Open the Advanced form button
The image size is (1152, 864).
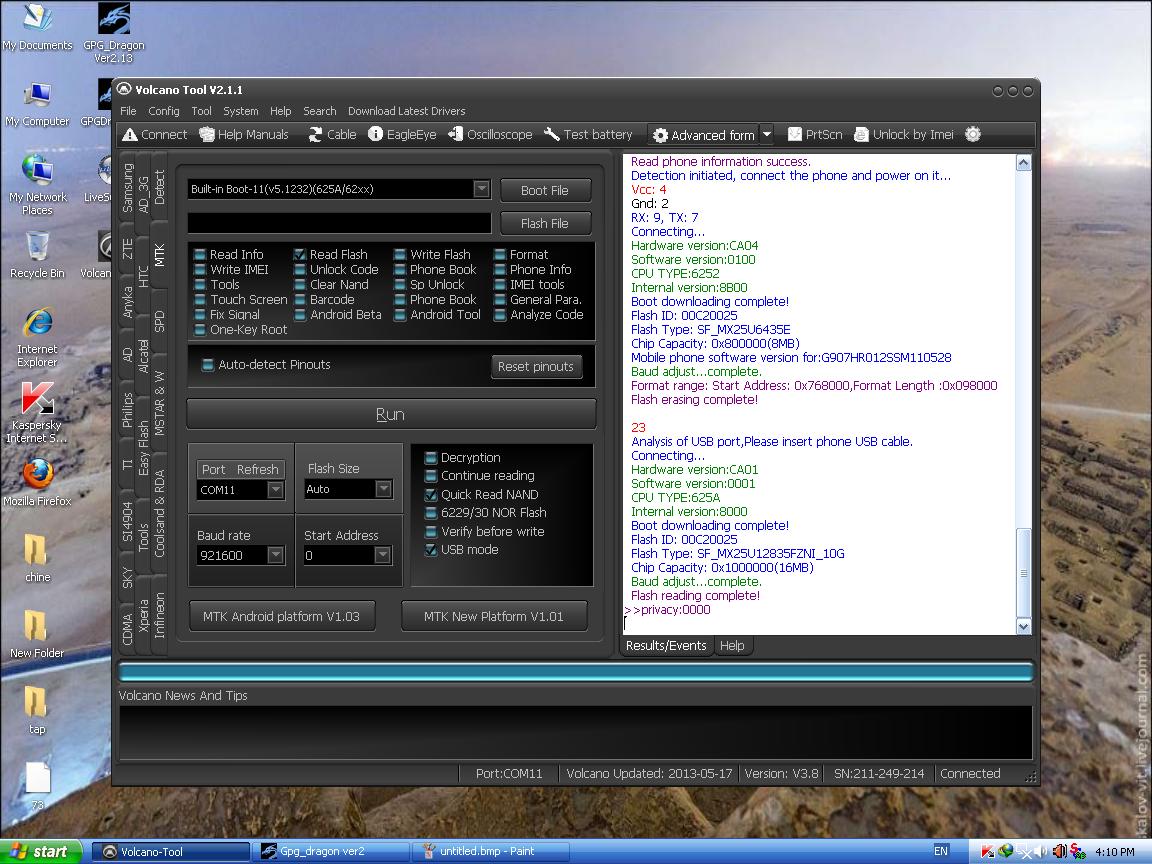(704, 135)
